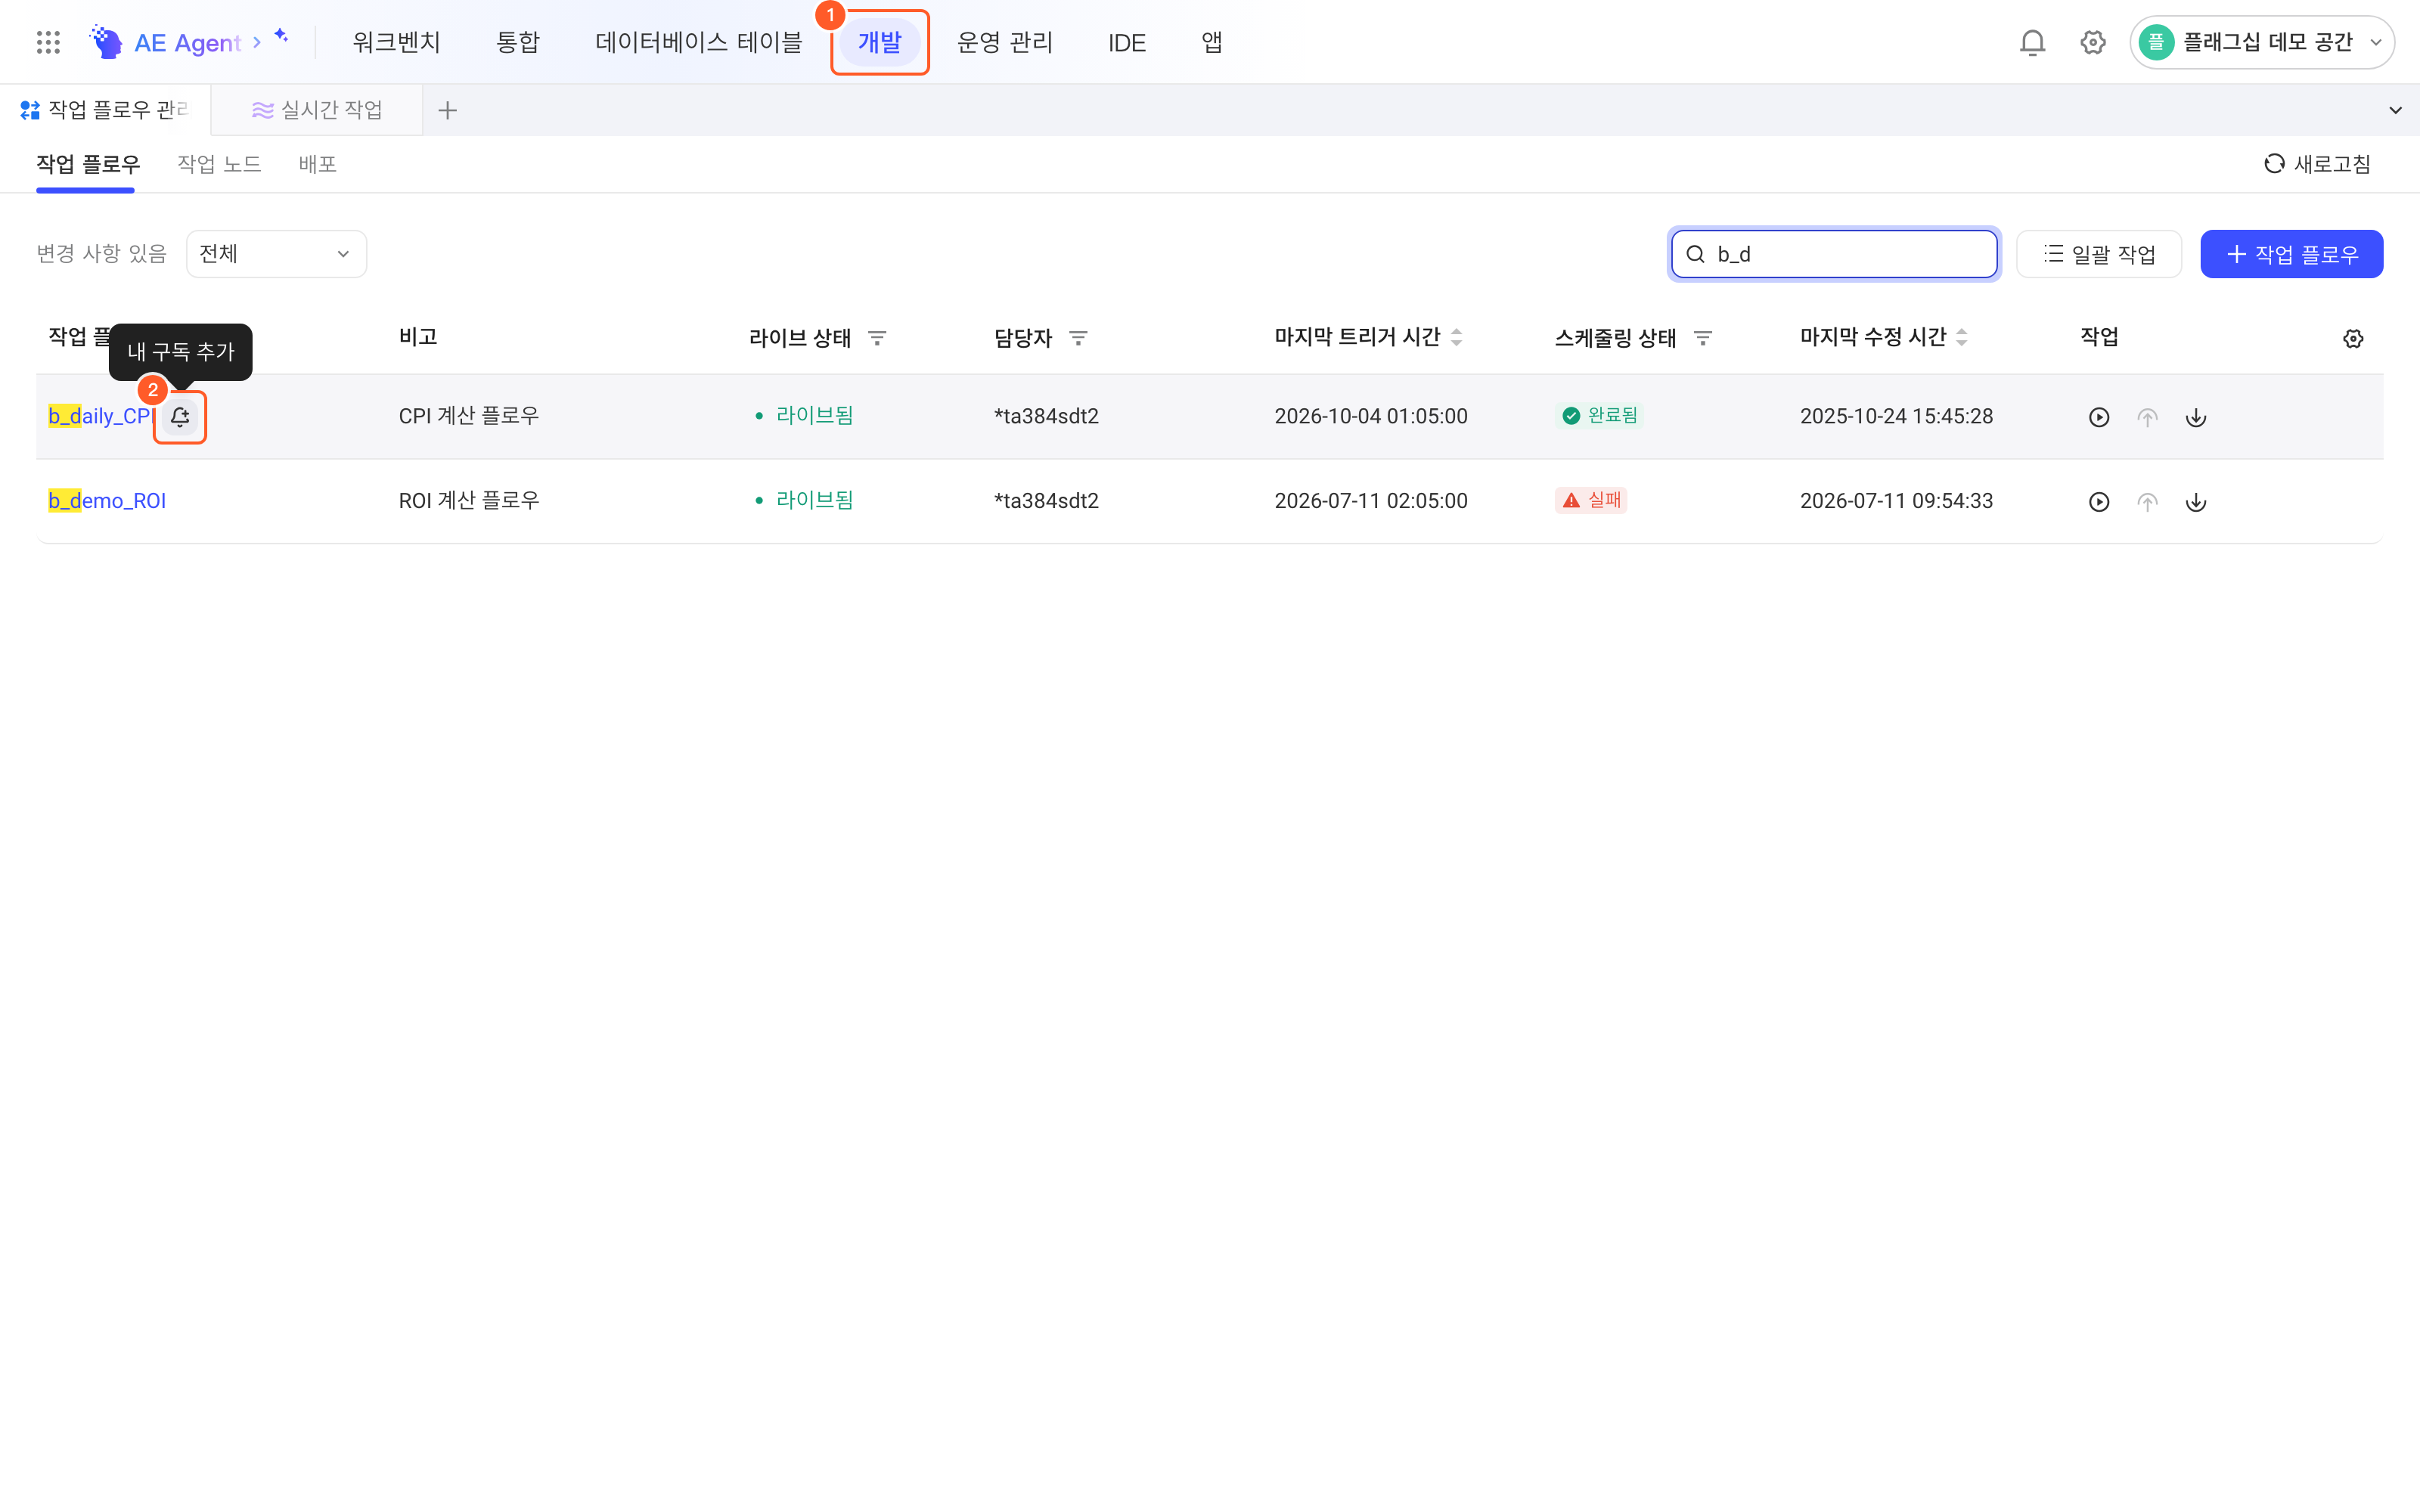Sort by 마지막 트리거 시간
The width and height of the screenshot is (2420, 1512).
pos(1456,338)
